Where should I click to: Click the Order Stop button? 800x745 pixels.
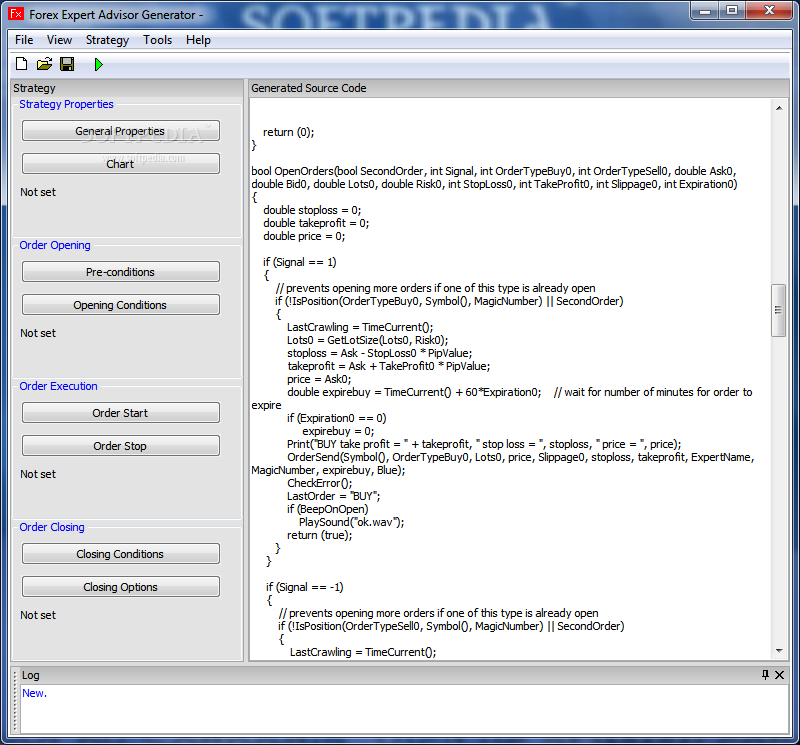(120, 445)
